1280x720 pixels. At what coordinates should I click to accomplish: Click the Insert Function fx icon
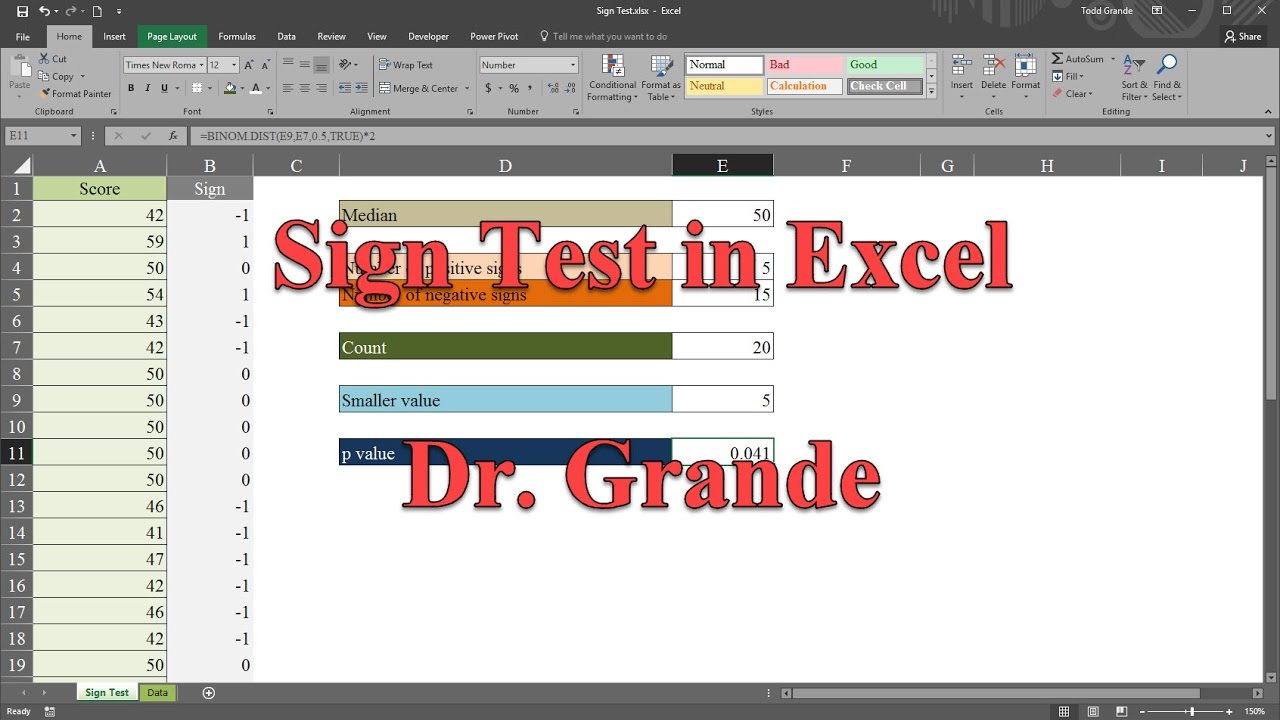pyautogui.click(x=173, y=135)
